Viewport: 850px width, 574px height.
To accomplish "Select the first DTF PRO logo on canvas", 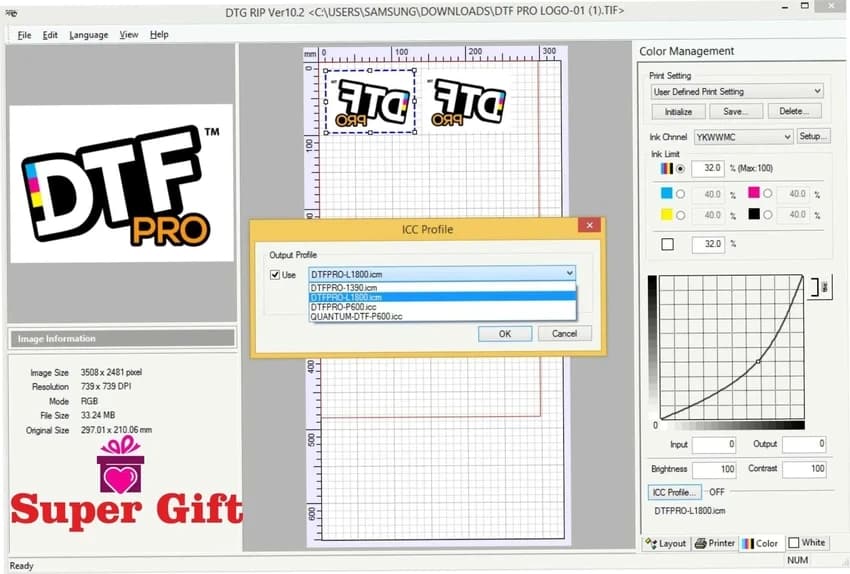I will pos(370,102).
